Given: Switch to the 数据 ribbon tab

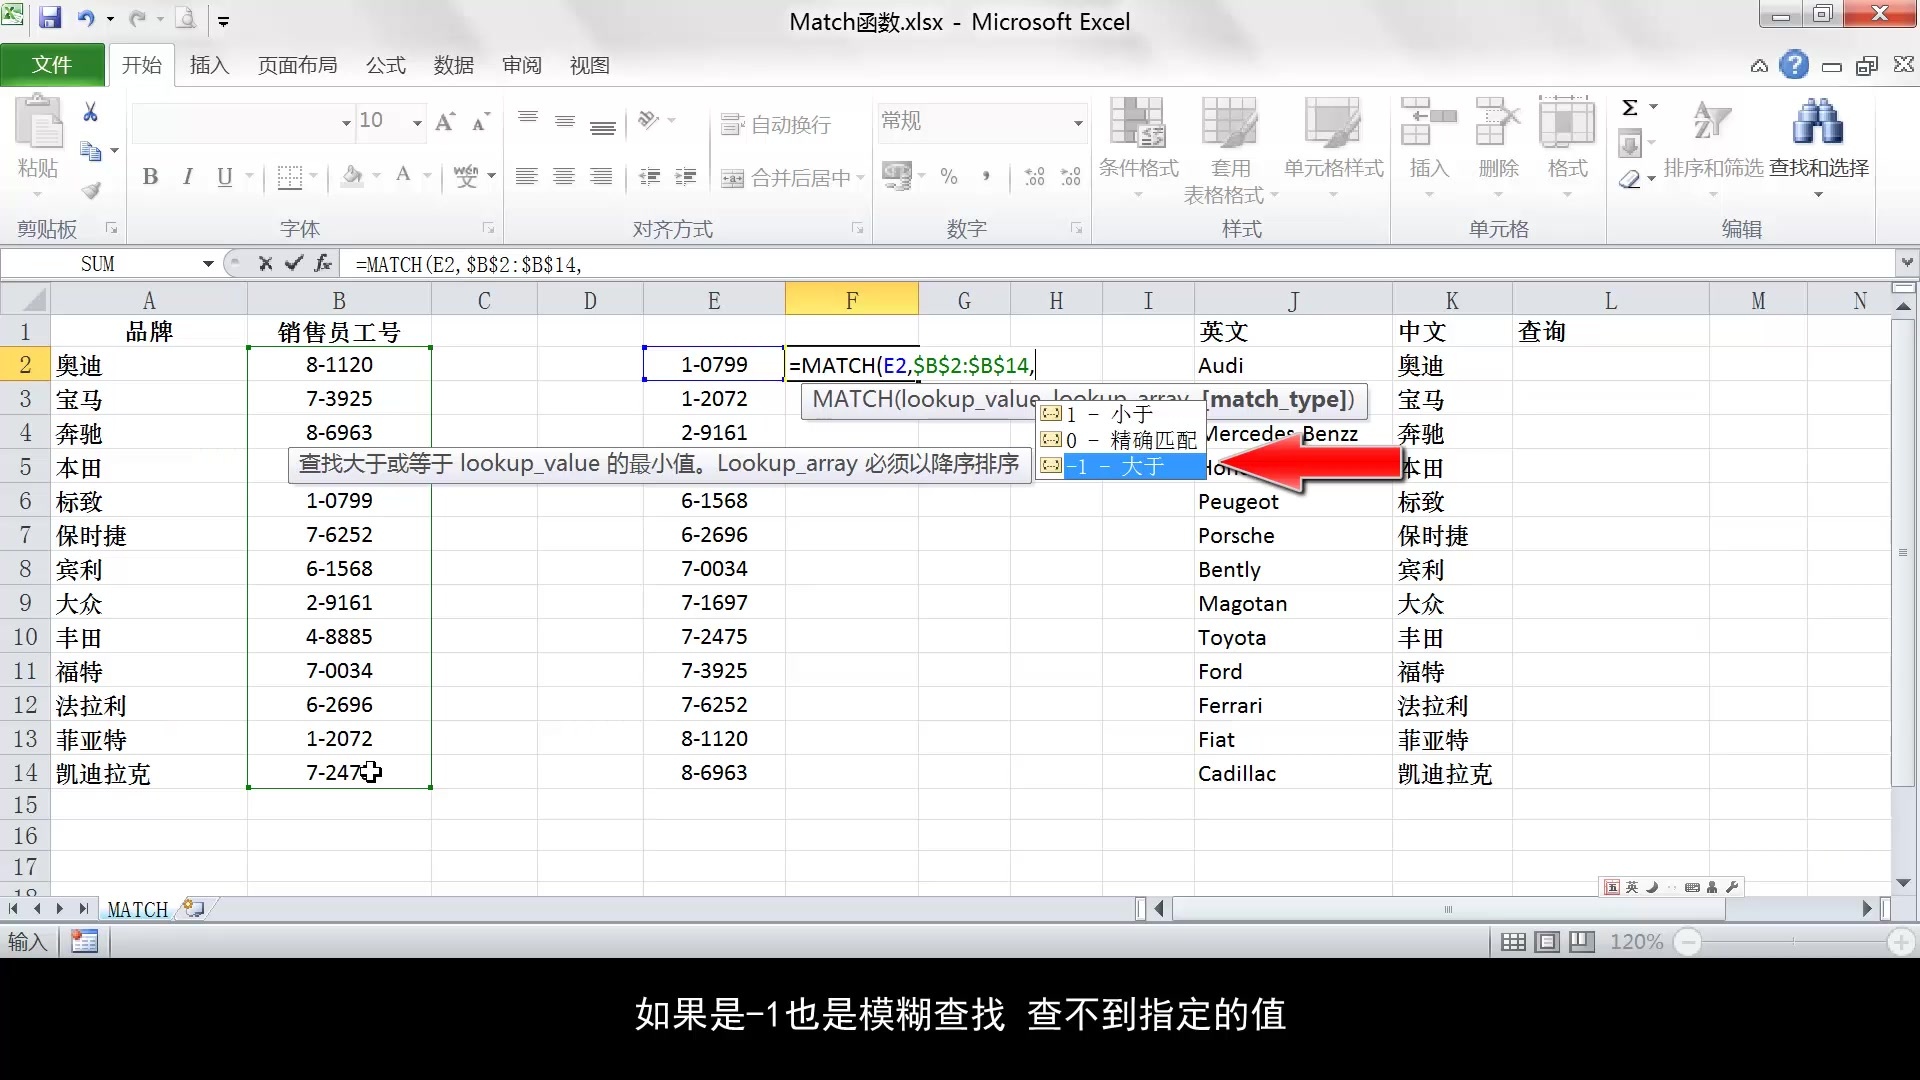Looking at the screenshot, I should 454,65.
